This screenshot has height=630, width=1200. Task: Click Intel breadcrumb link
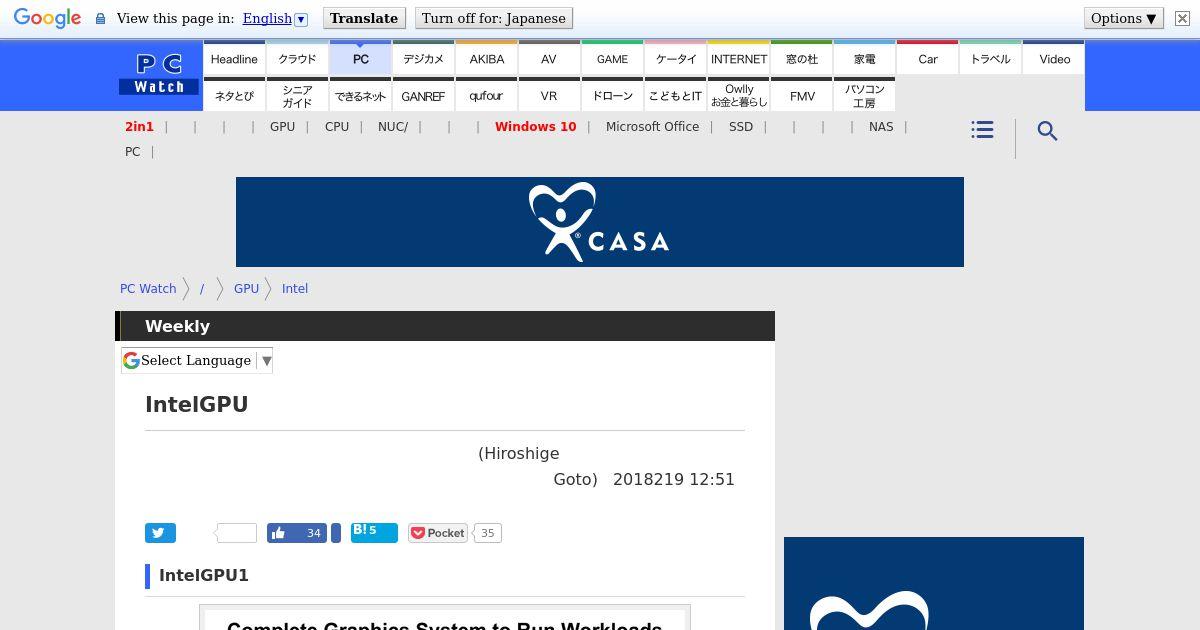(x=295, y=288)
